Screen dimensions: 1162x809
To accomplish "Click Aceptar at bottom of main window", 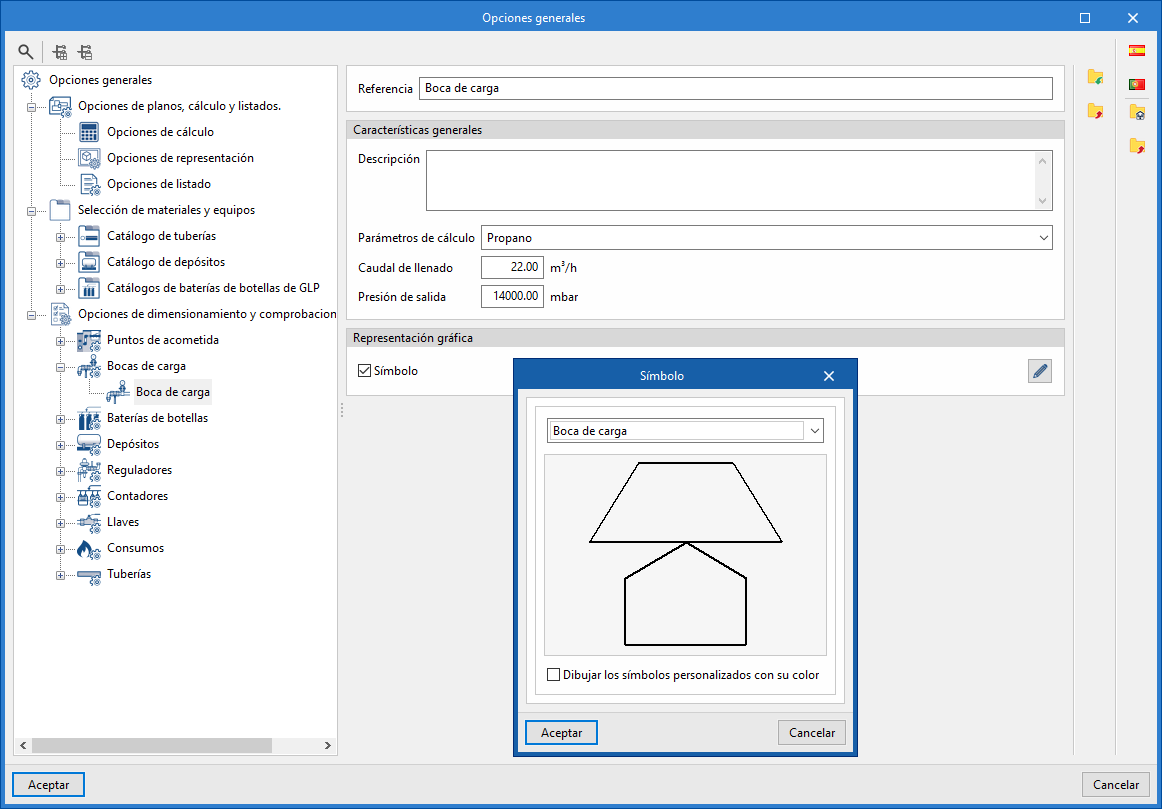I will 49,785.
